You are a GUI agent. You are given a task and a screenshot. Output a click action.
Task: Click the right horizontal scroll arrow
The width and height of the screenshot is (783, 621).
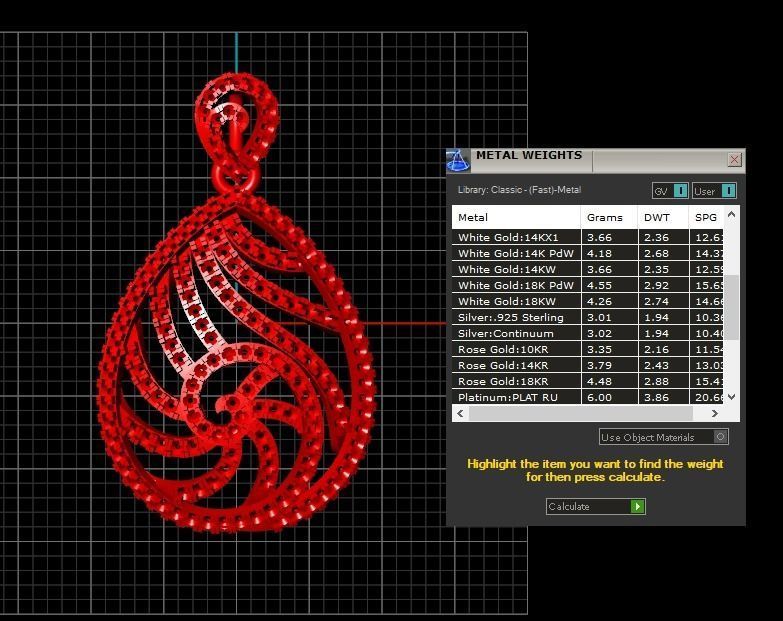click(x=715, y=413)
